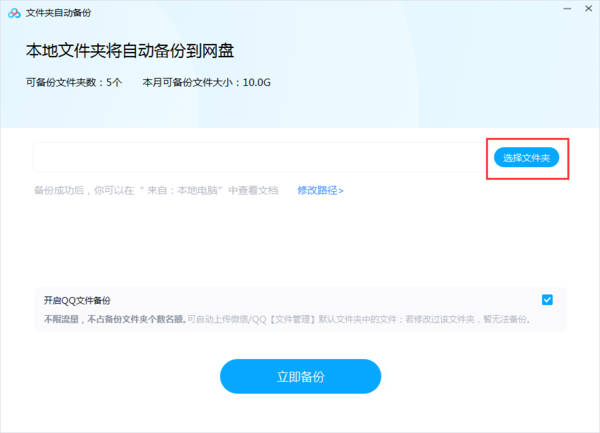Uncheck the QQ file backup checkbox
The width and height of the screenshot is (600, 433).
[547, 300]
